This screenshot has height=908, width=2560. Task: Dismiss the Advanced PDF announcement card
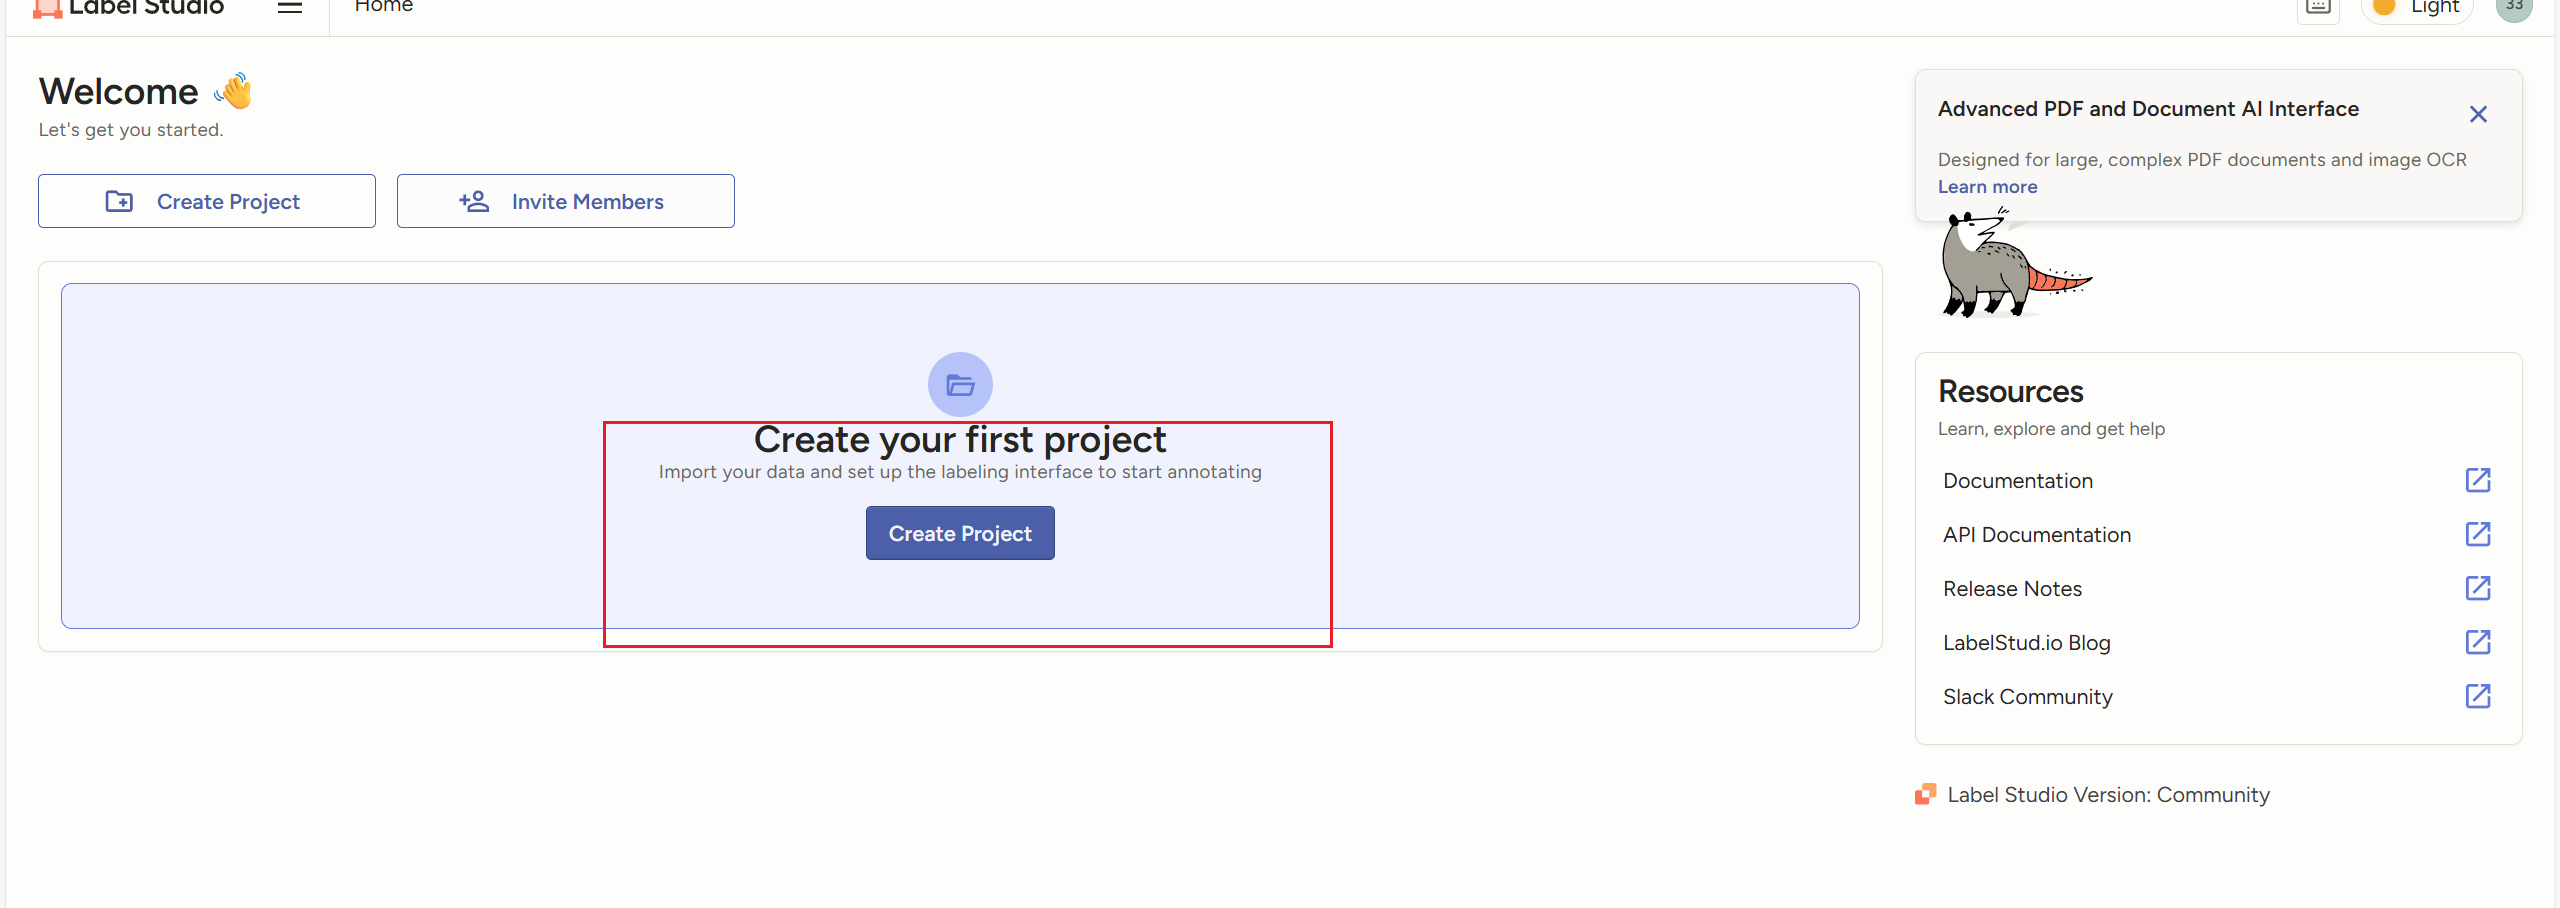(x=2478, y=114)
